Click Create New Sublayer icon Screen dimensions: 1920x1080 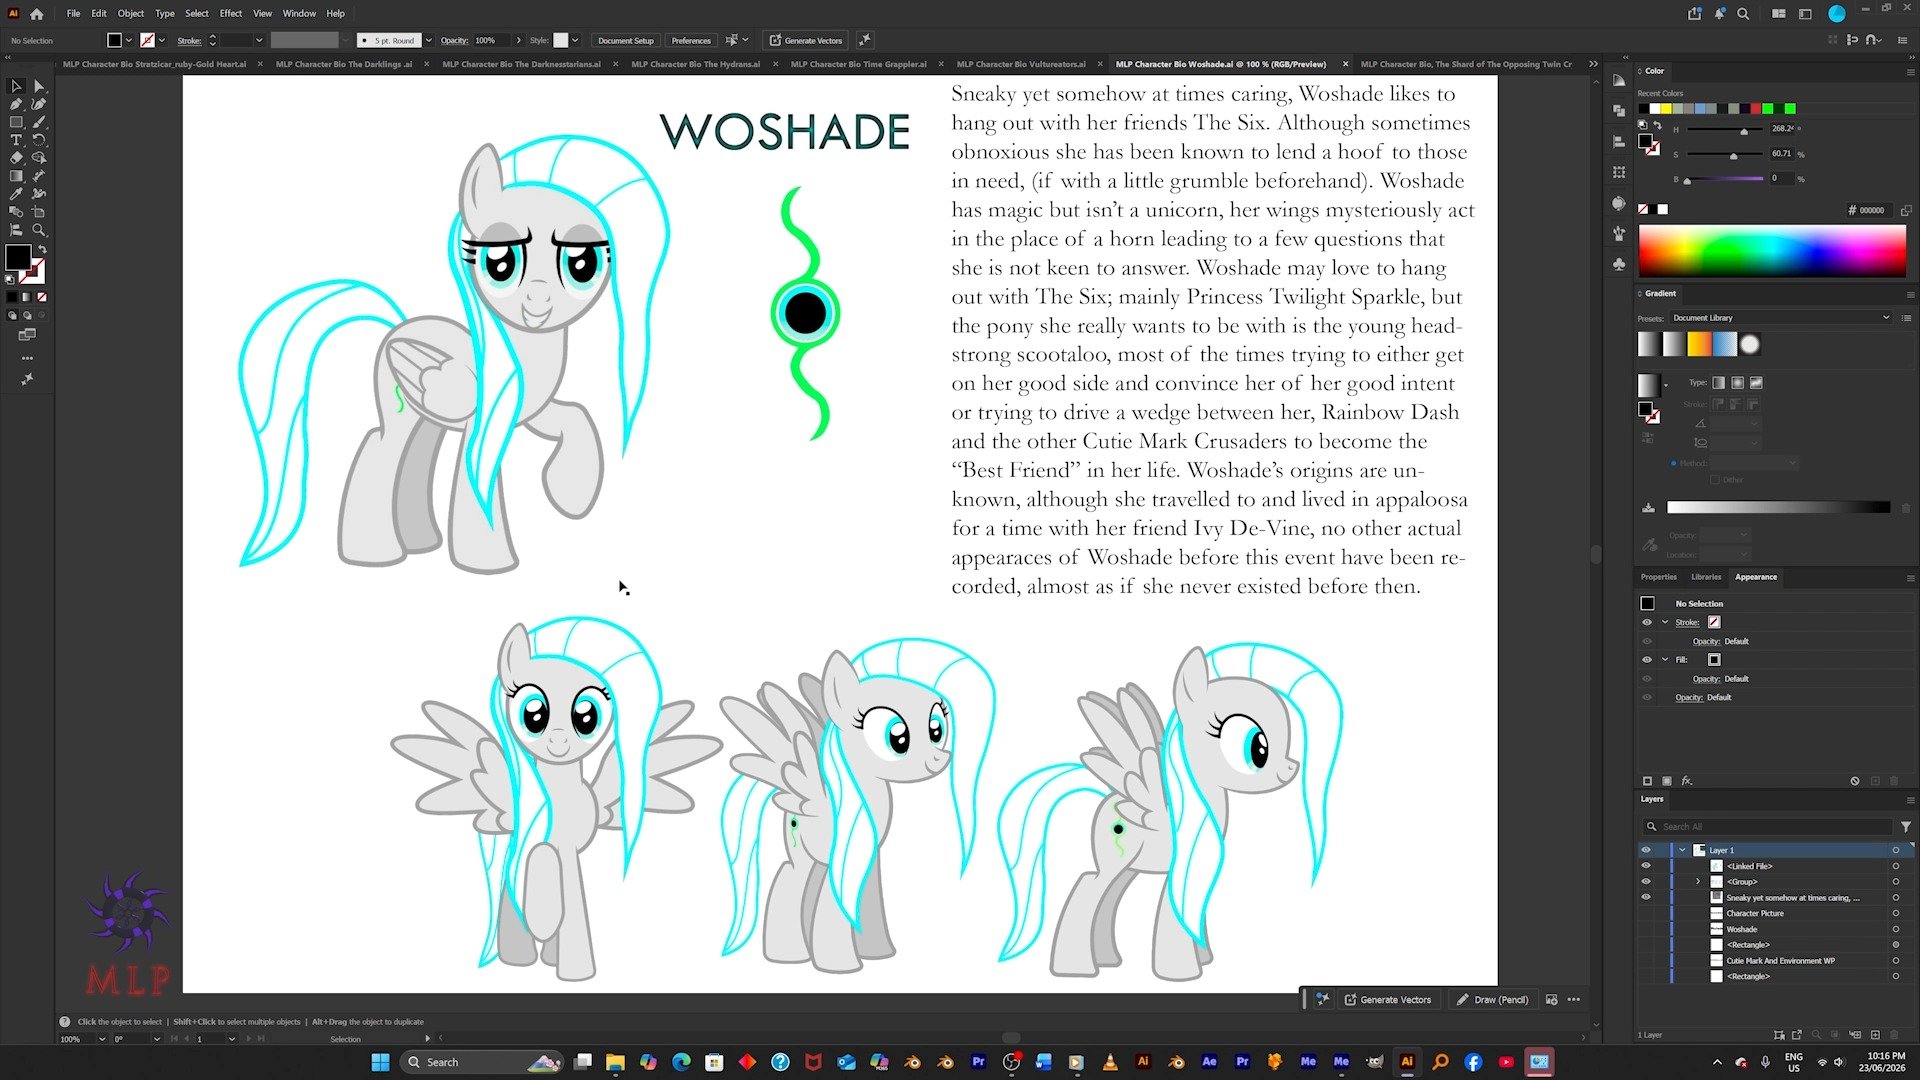(1855, 1035)
